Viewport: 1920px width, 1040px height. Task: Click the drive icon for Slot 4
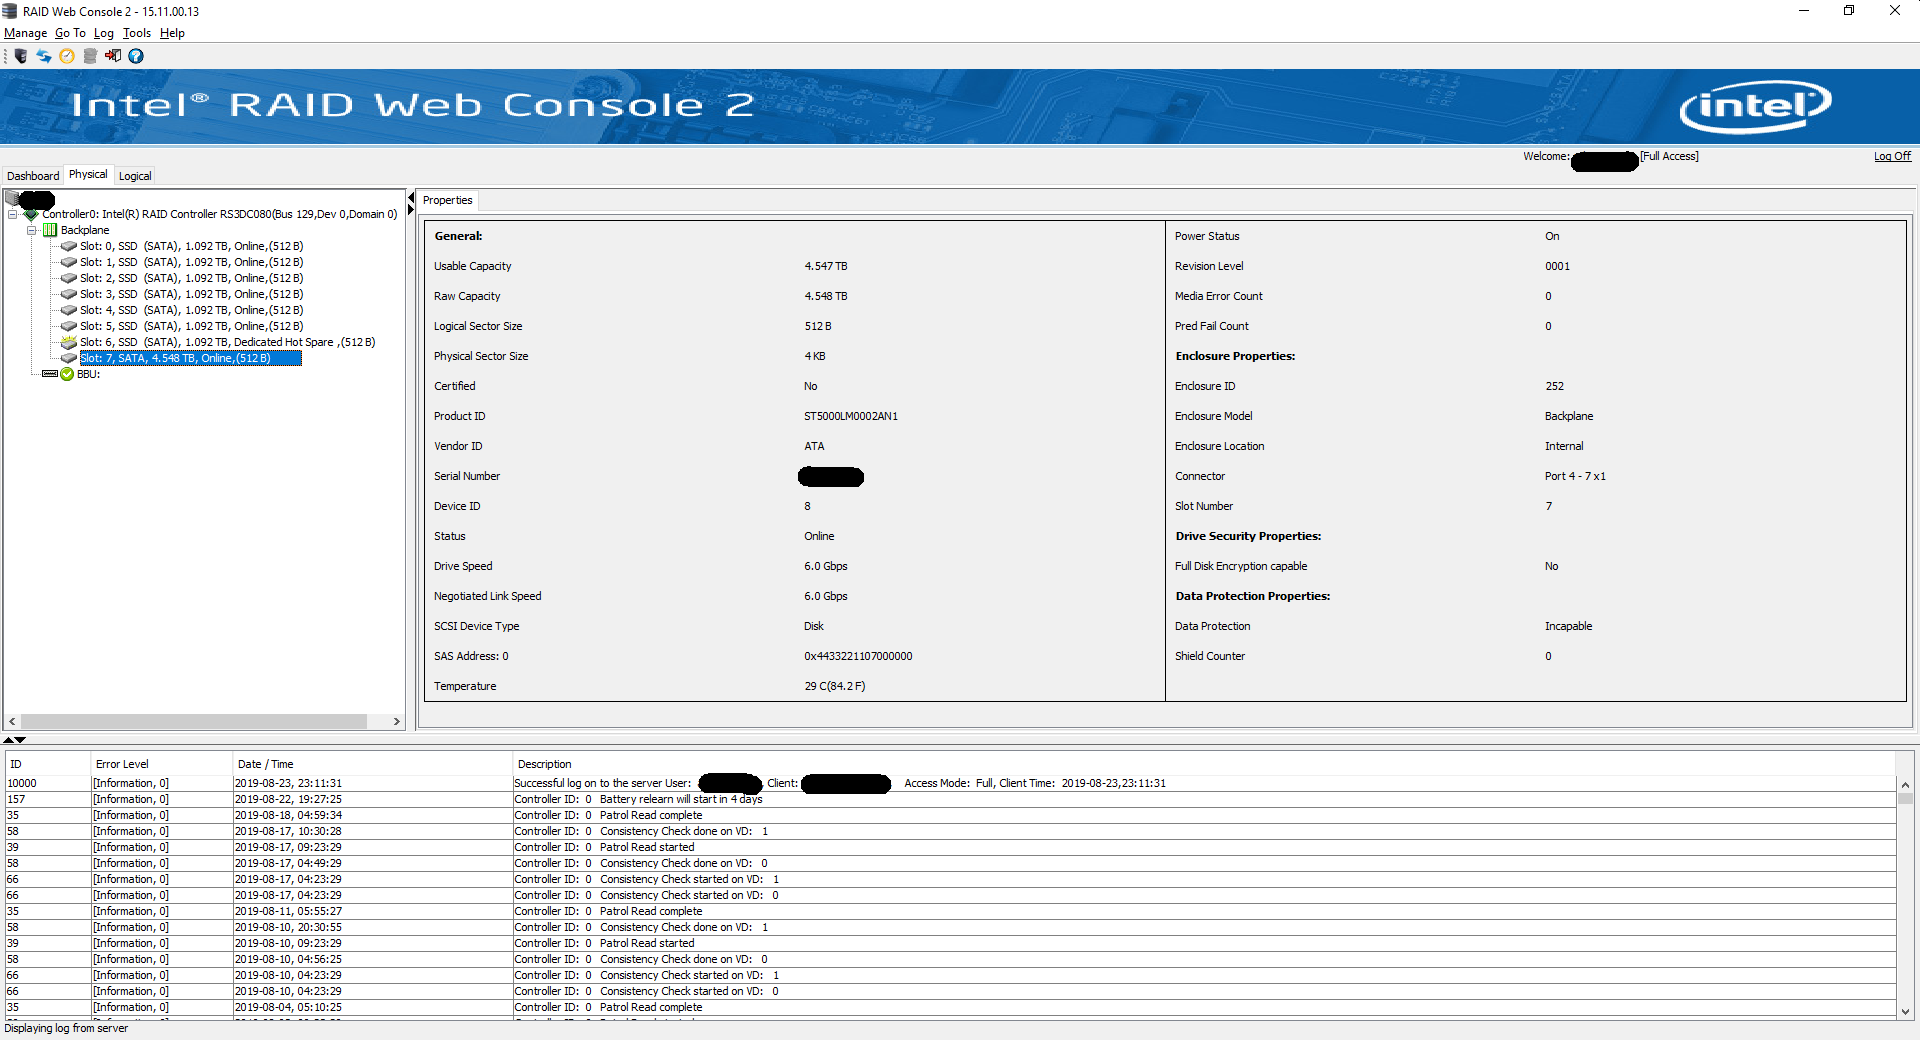pyautogui.click(x=69, y=310)
